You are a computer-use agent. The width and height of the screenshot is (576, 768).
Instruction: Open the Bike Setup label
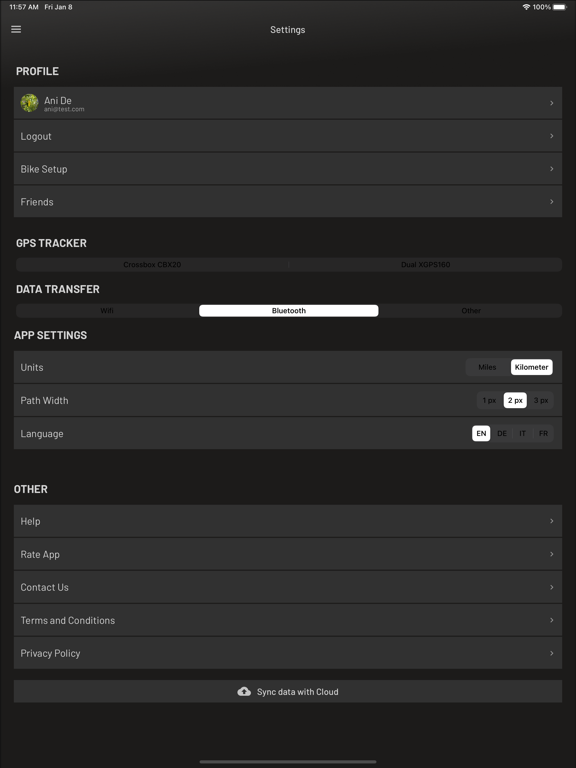[x=44, y=169]
